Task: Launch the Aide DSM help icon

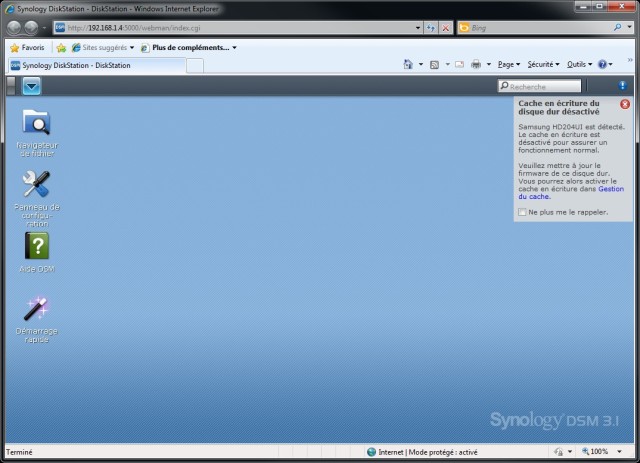Action: [36, 246]
